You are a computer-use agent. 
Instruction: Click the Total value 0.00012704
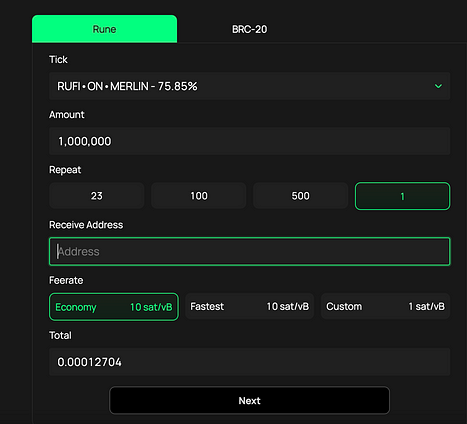(x=249, y=362)
